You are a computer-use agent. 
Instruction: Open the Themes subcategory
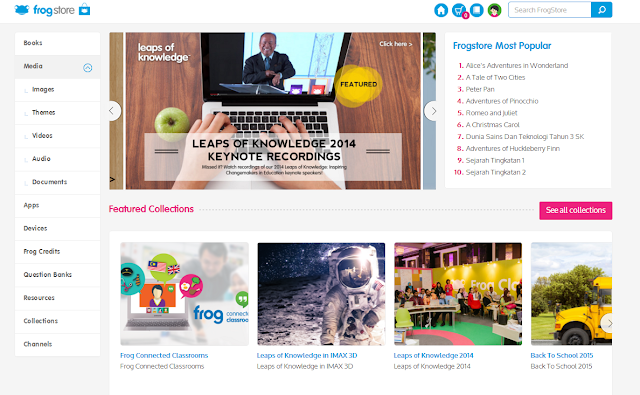[x=58, y=113]
